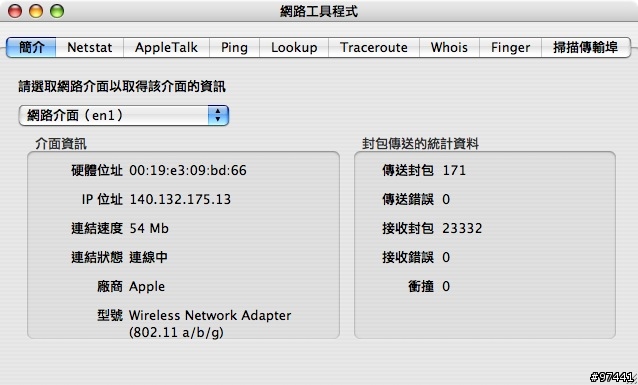Click link speed value 54 Mb

(x=149, y=228)
